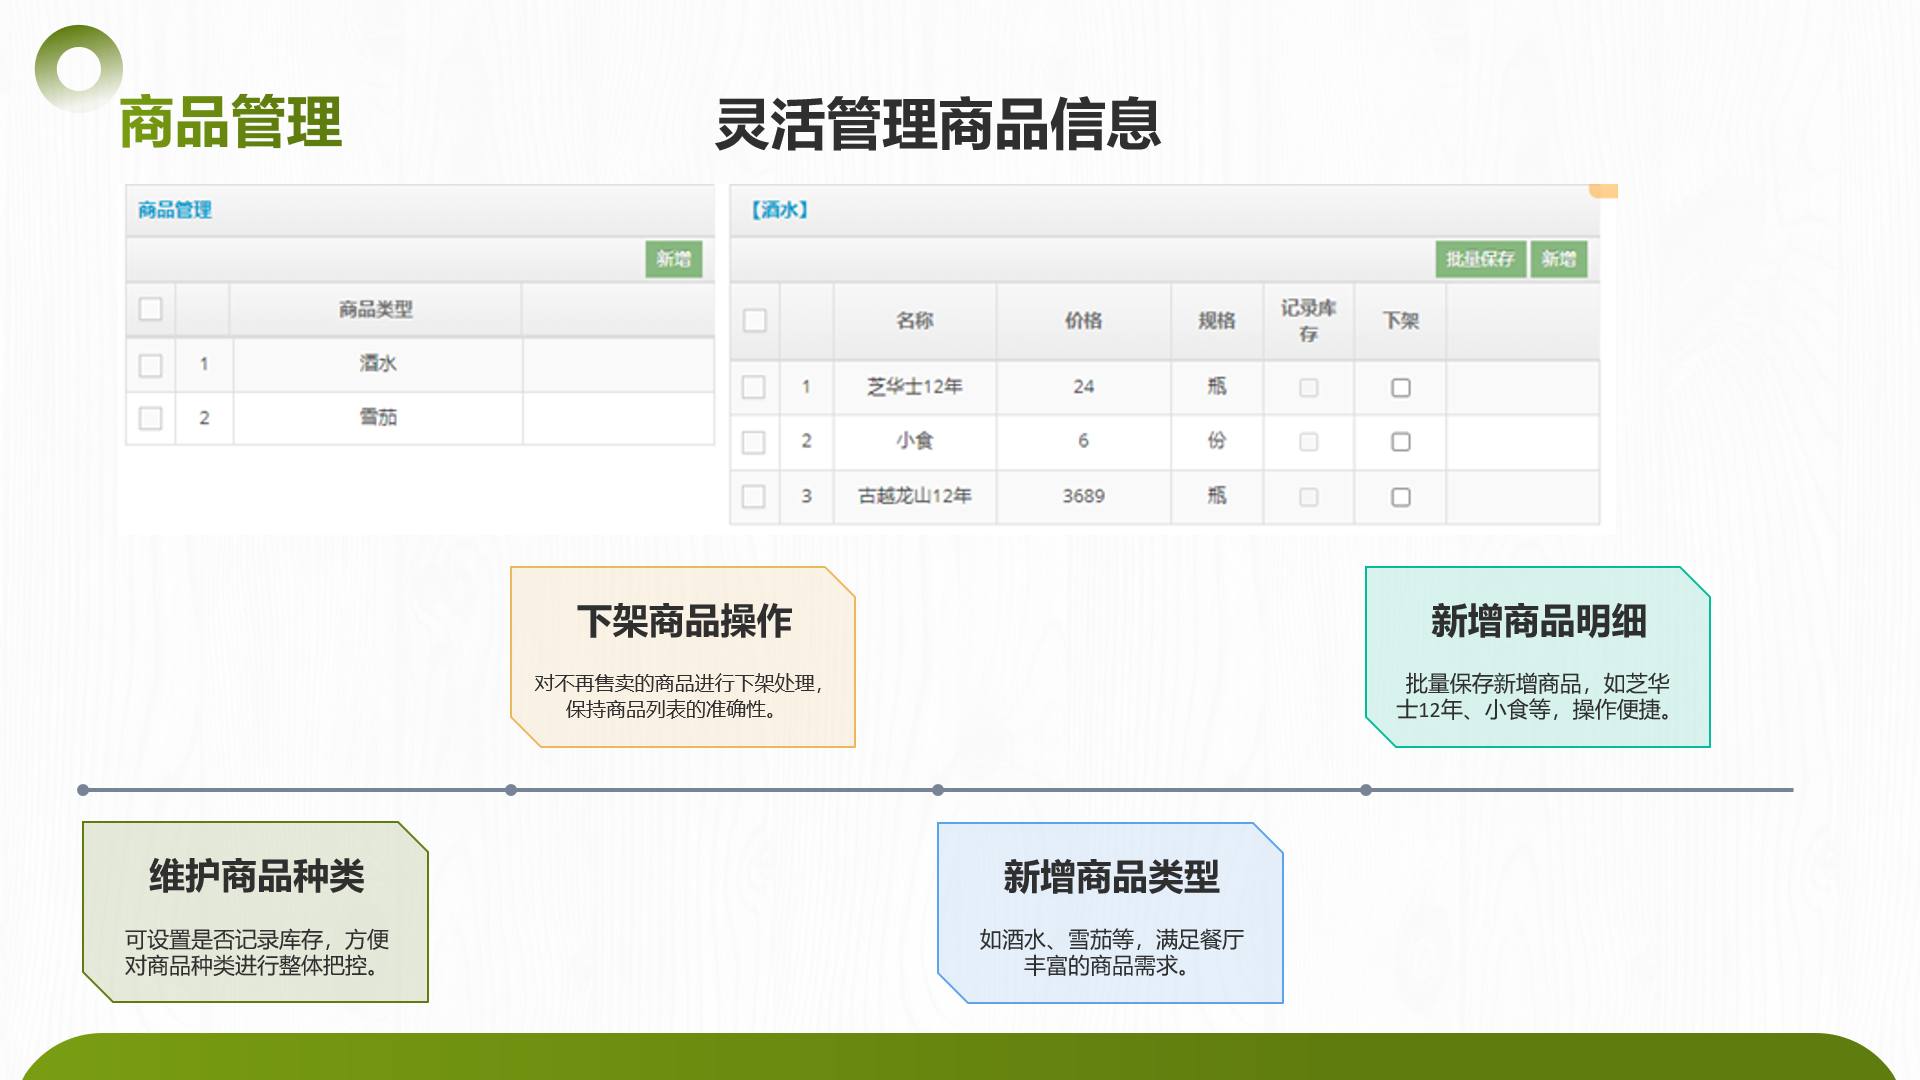This screenshot has width=1920, height=1080.
Task: Click the 新增商品明细 card
Action: pyautogui.click(x=1538, y=657)
